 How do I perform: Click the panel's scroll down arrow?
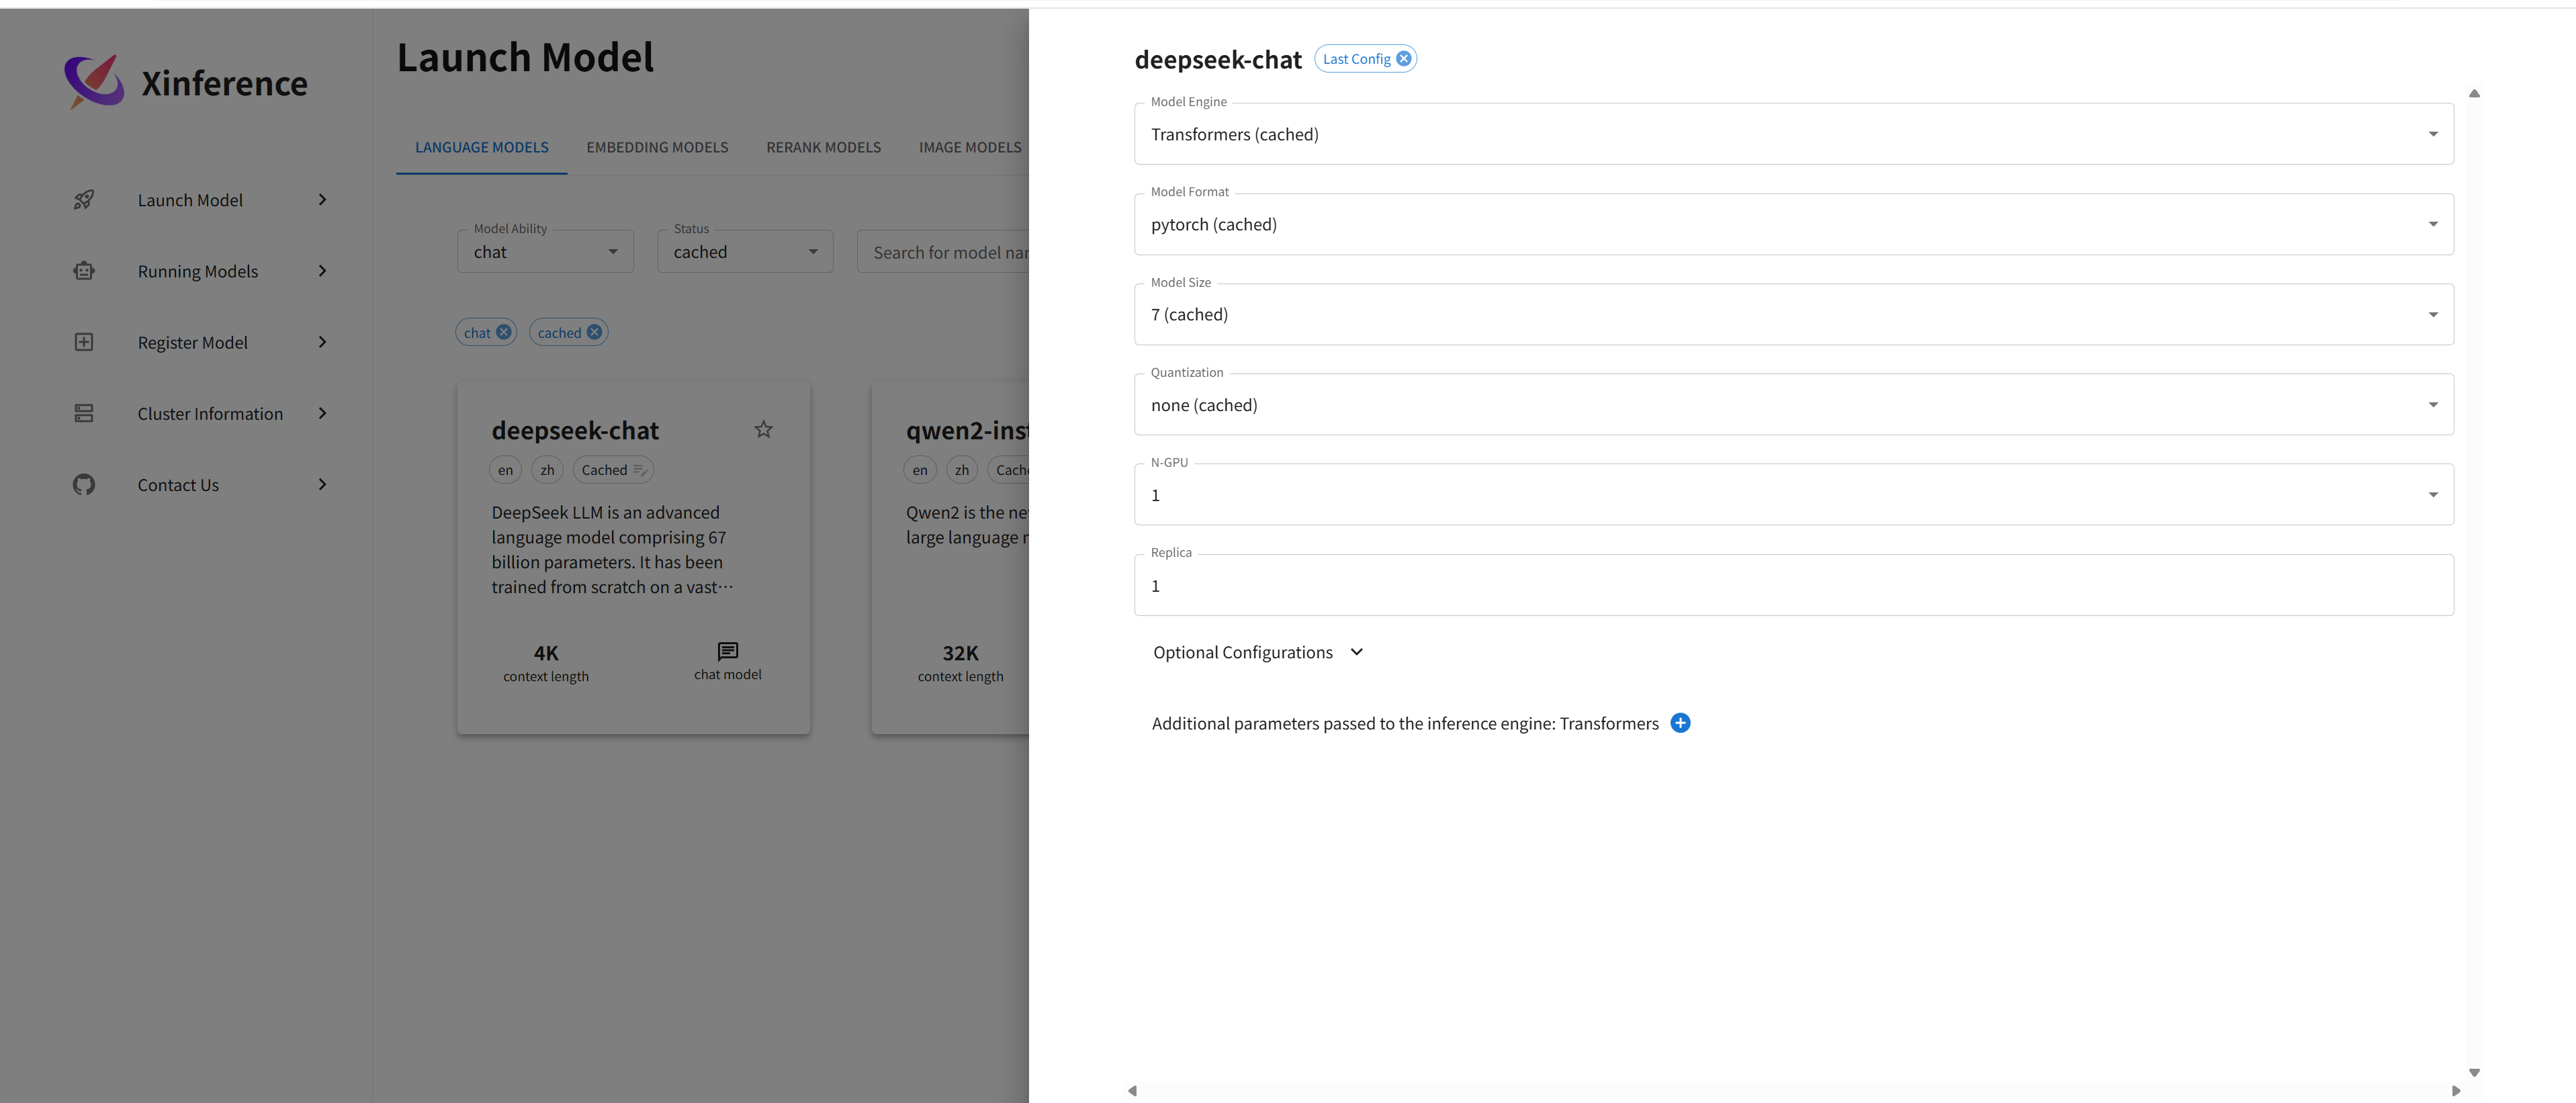pyautogui.click(x=2474, y=1072)
